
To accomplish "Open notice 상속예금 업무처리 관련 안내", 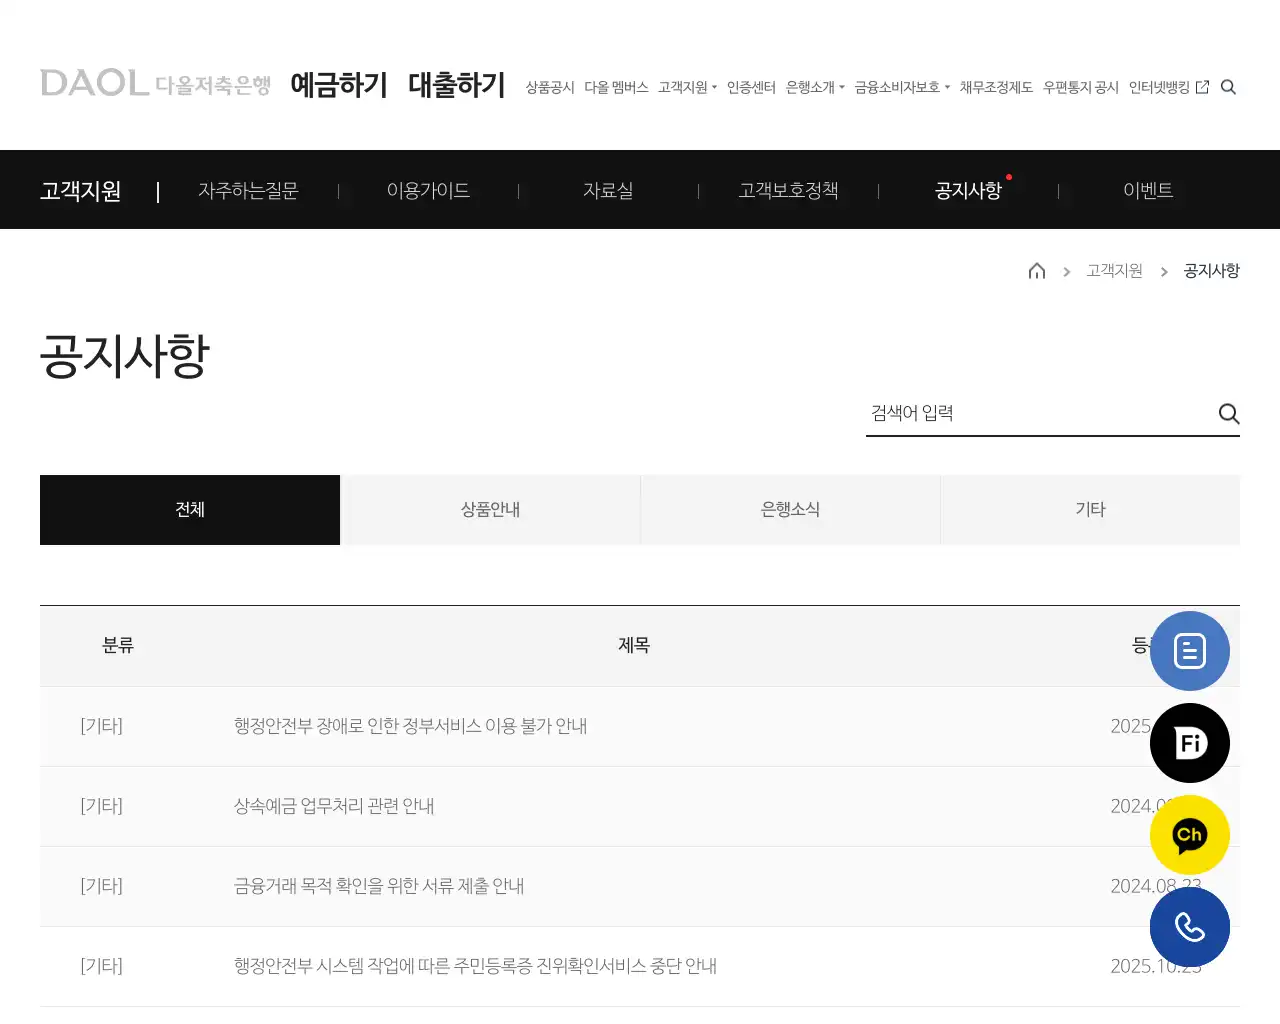I will 334,806.
